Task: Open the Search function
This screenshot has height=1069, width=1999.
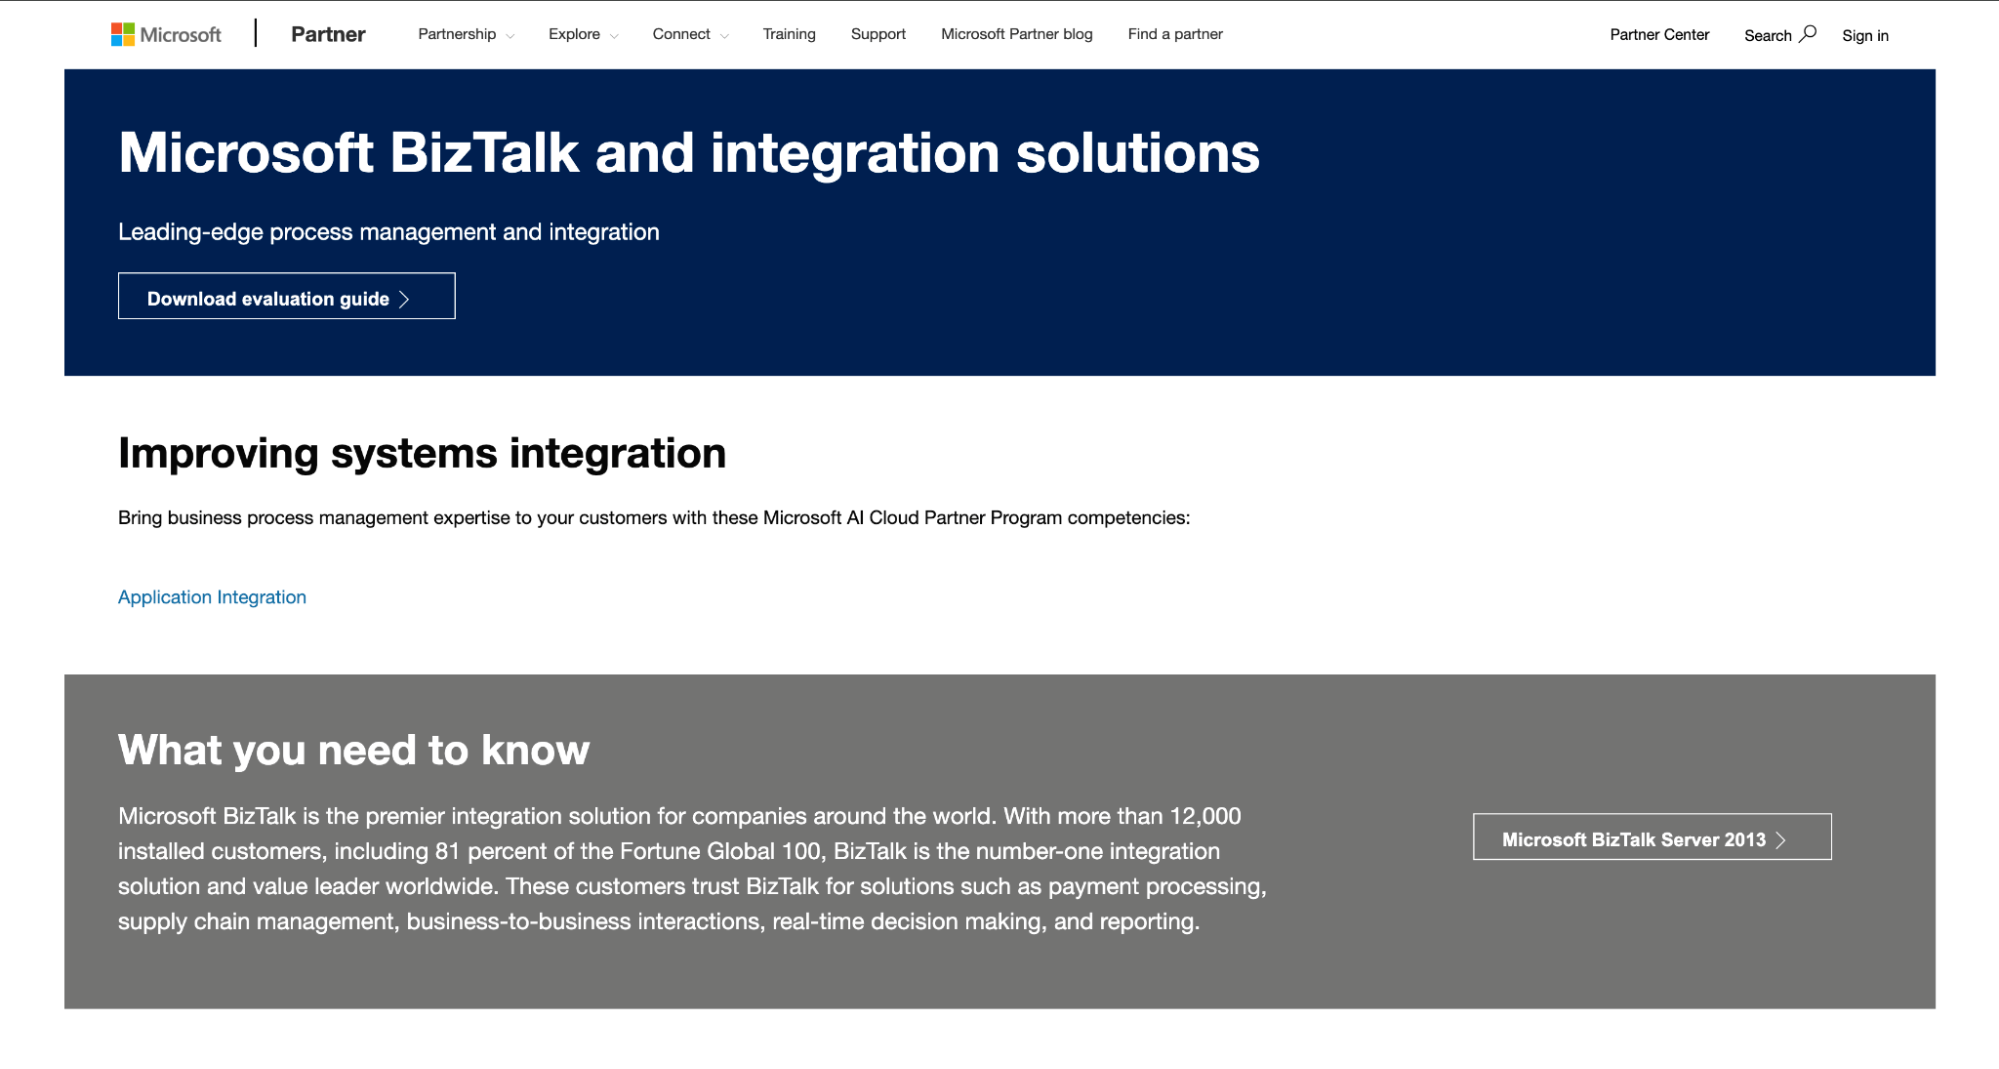Action: click(x=1779, y=34)
